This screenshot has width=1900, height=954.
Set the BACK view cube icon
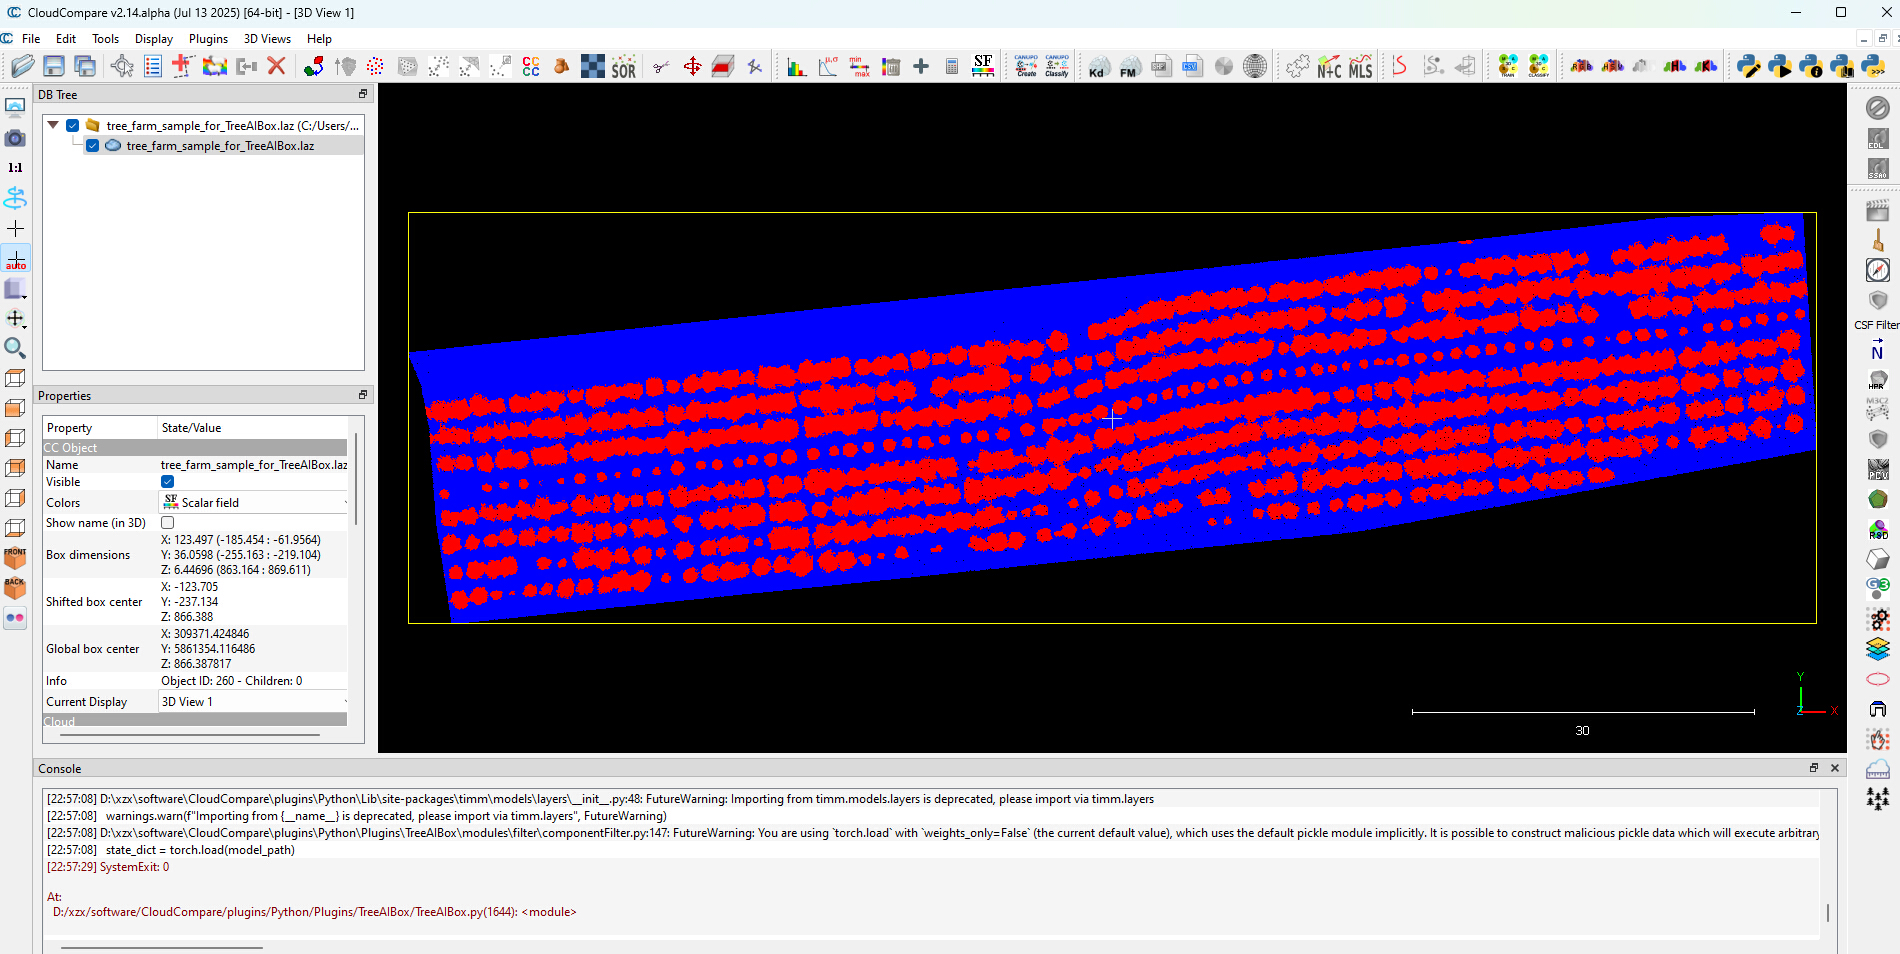(x=15, y=588)
